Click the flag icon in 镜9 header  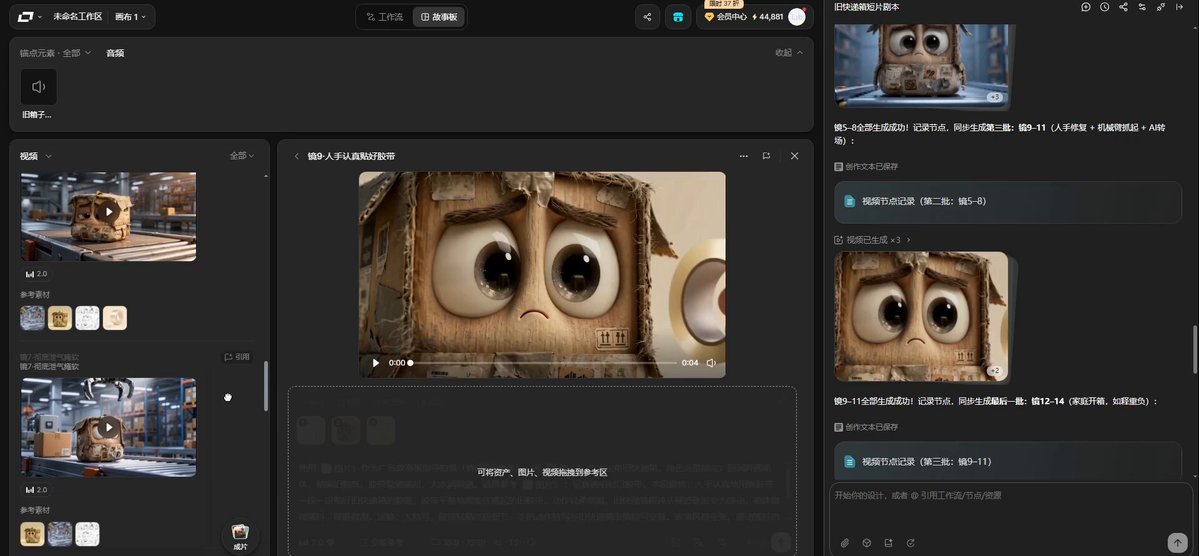pos(766,156)
